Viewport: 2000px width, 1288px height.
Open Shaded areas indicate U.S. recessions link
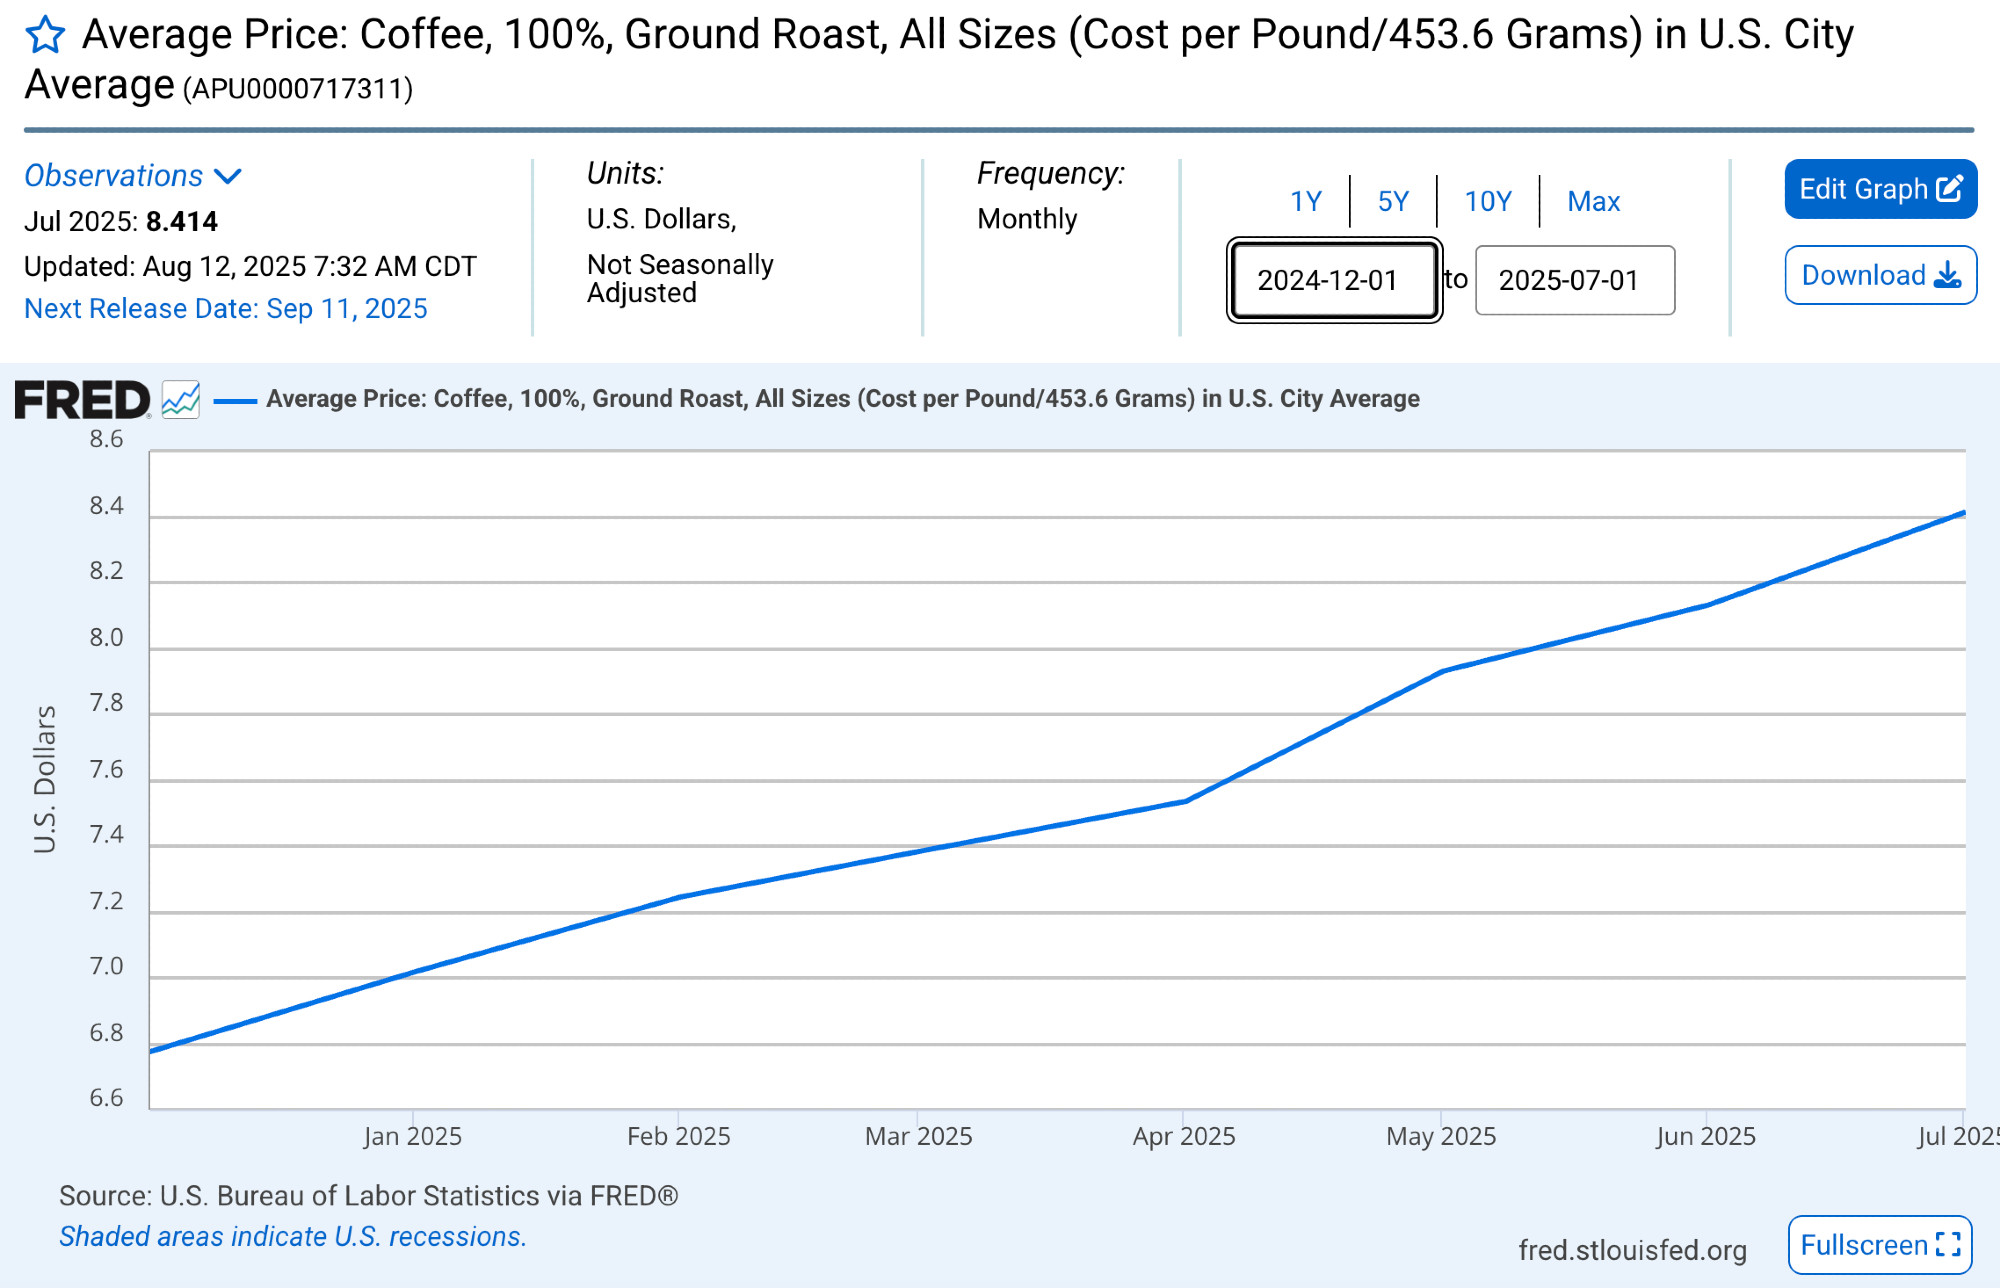point(292,1237)
